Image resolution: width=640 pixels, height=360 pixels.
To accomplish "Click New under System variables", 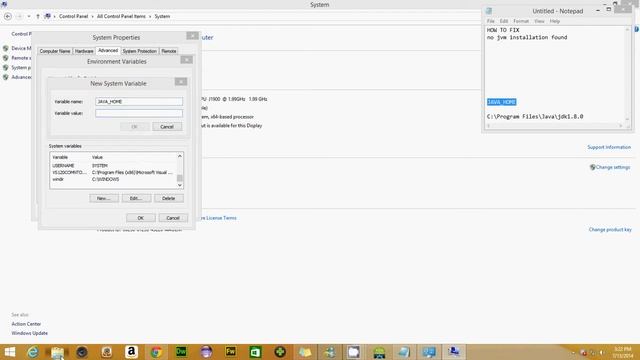I will point(104,198).
